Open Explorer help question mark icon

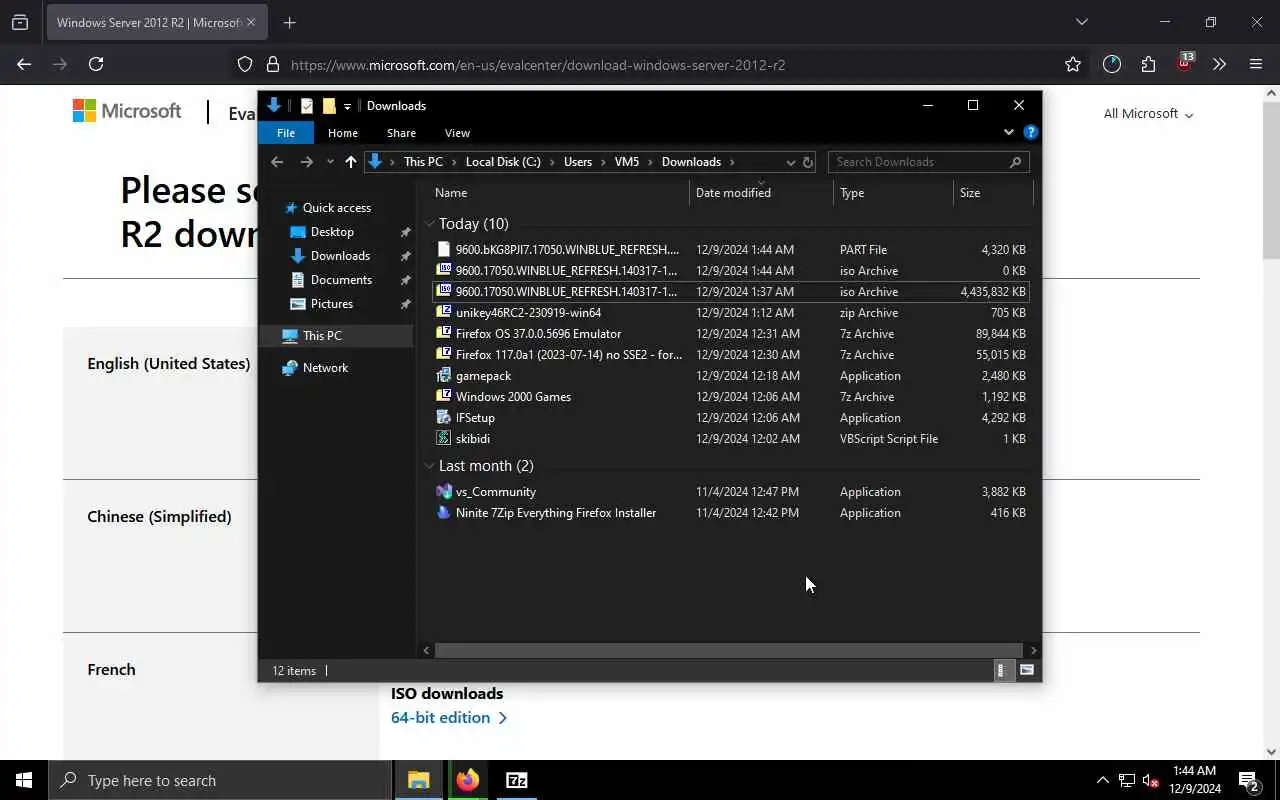tap(1031, 132)
